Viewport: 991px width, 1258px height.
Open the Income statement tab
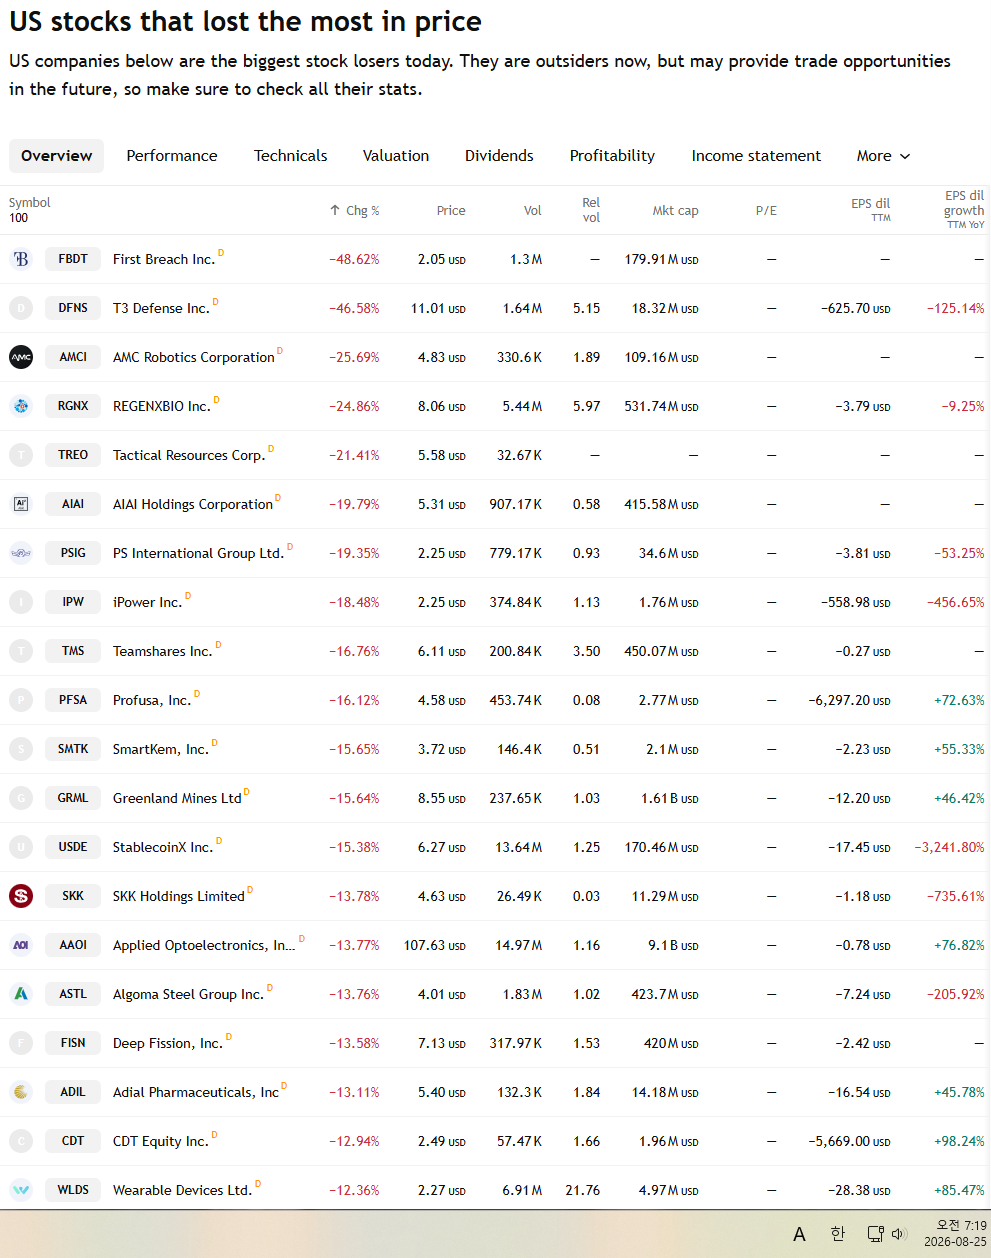(756, 156)
